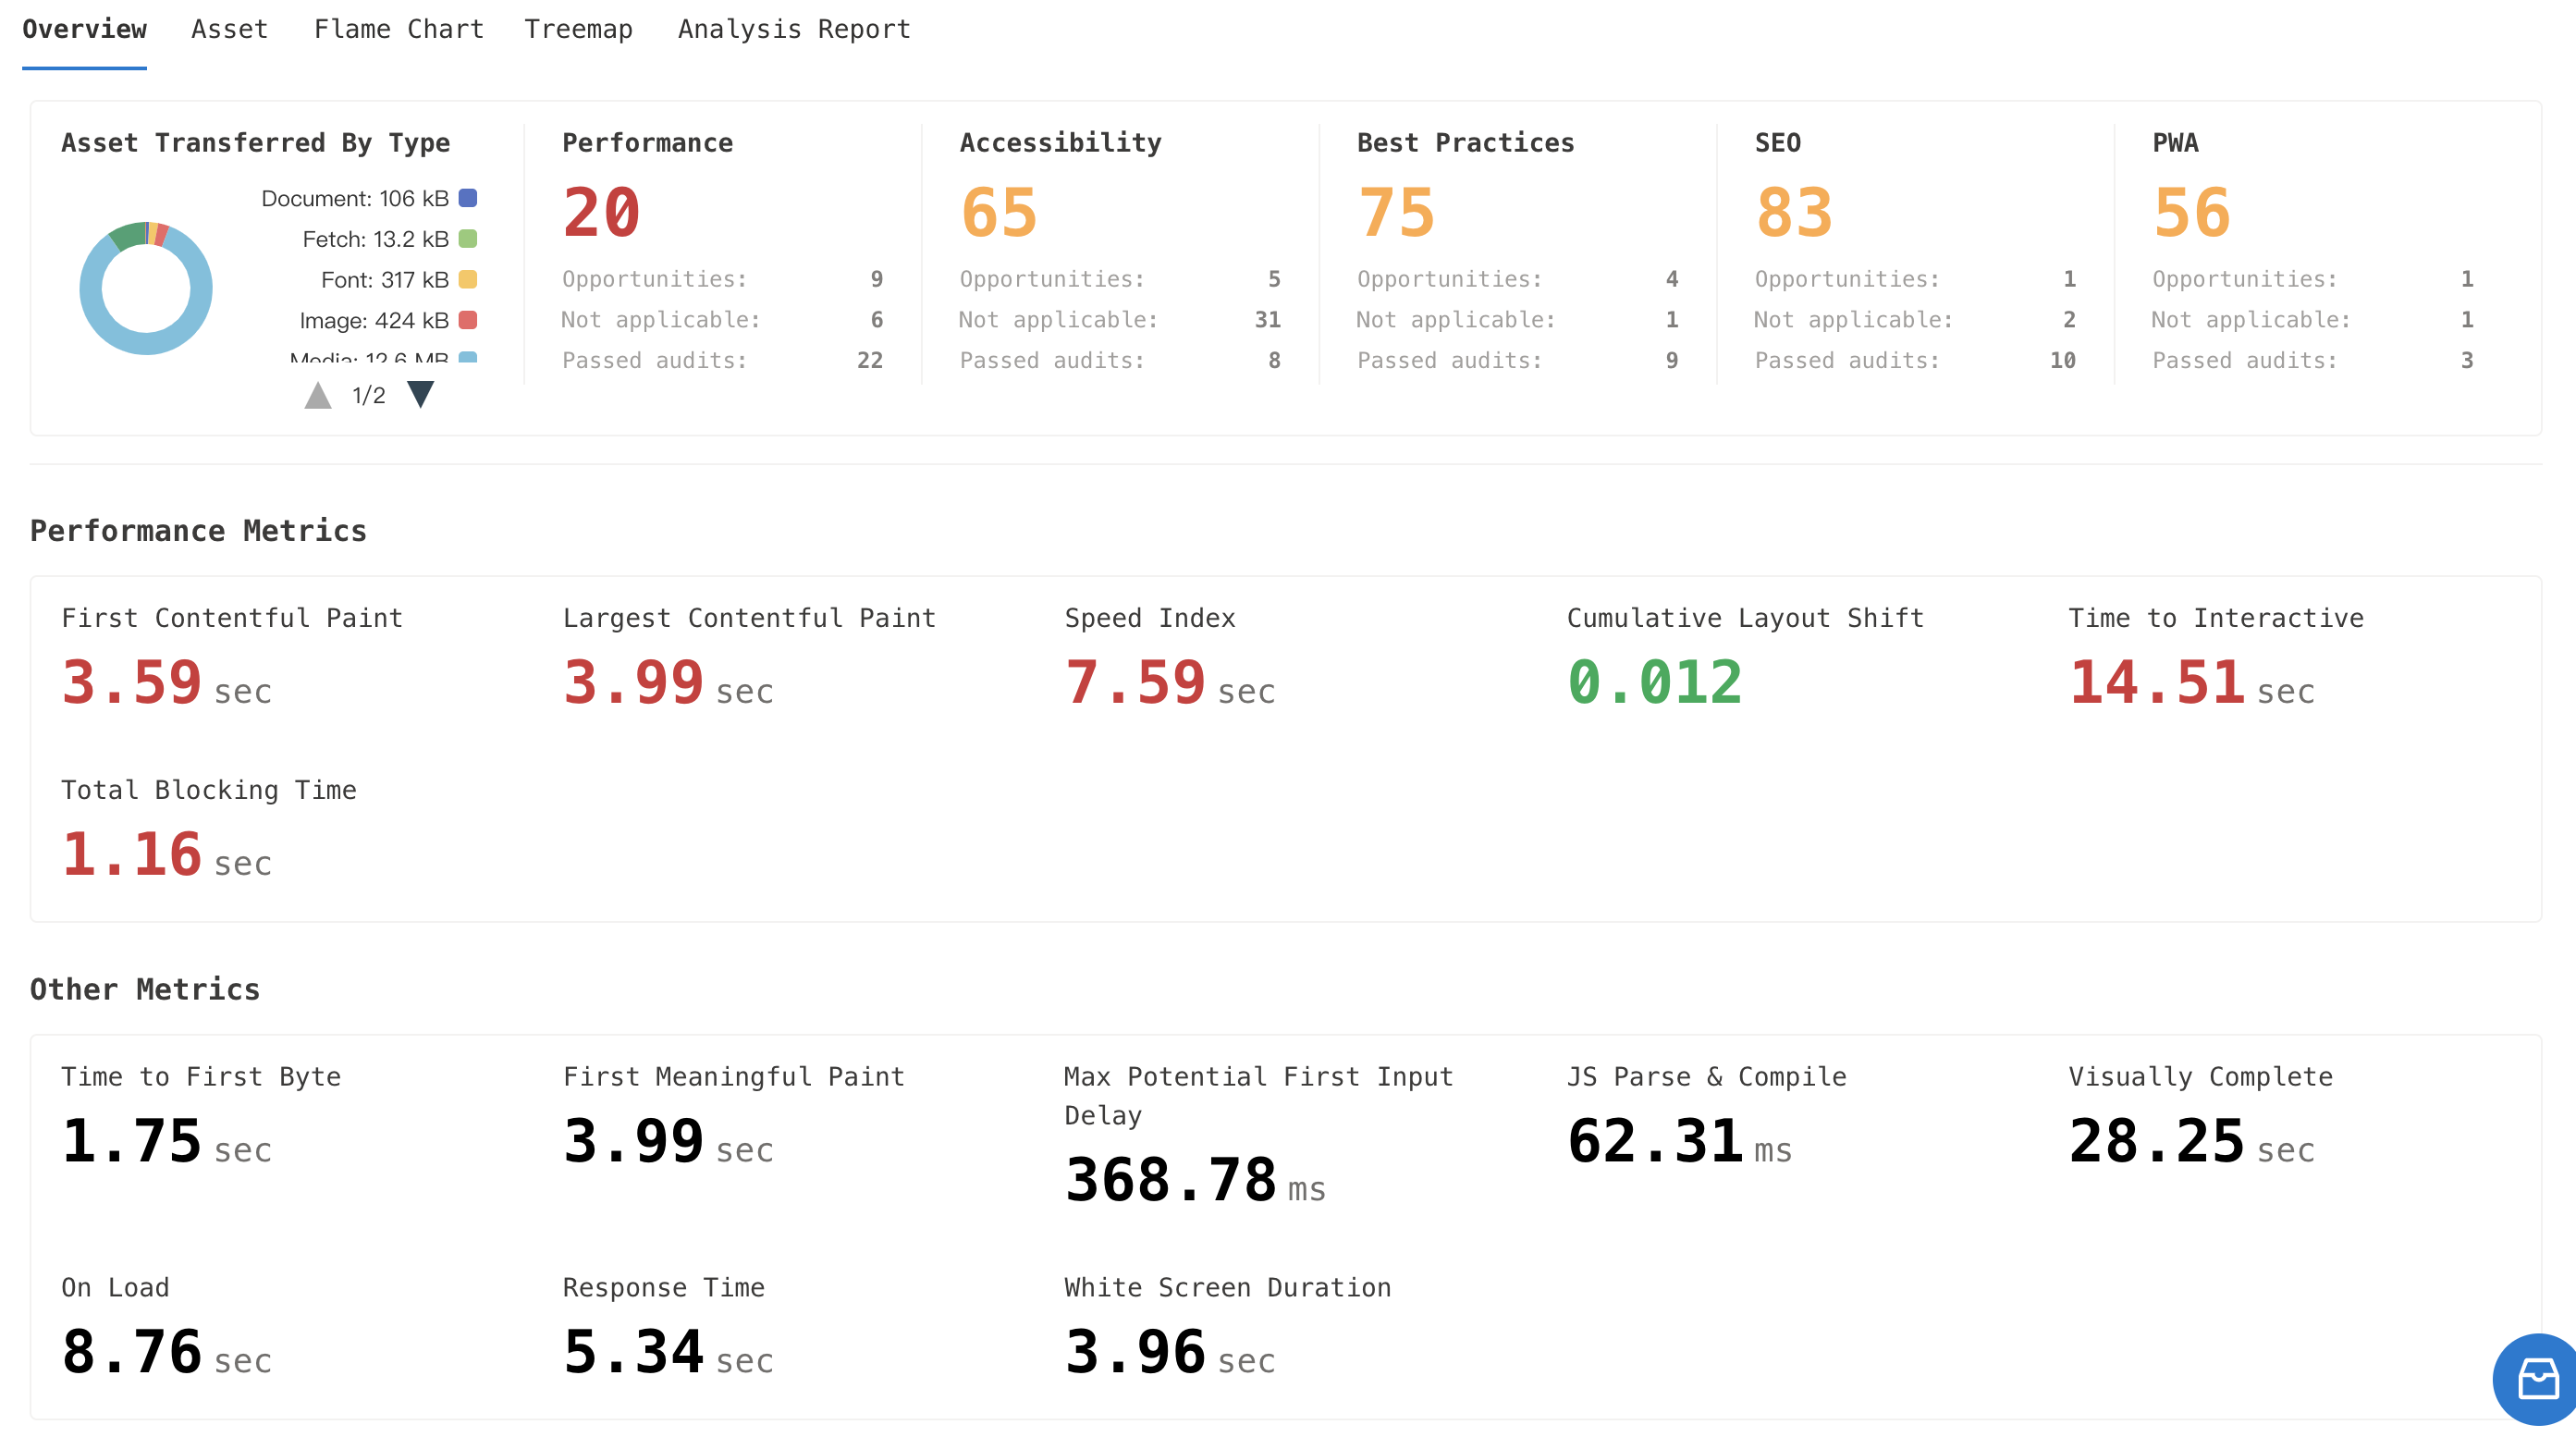Click the Best Practices score 75
Screen dimensions: 2576x1437
1396,212
